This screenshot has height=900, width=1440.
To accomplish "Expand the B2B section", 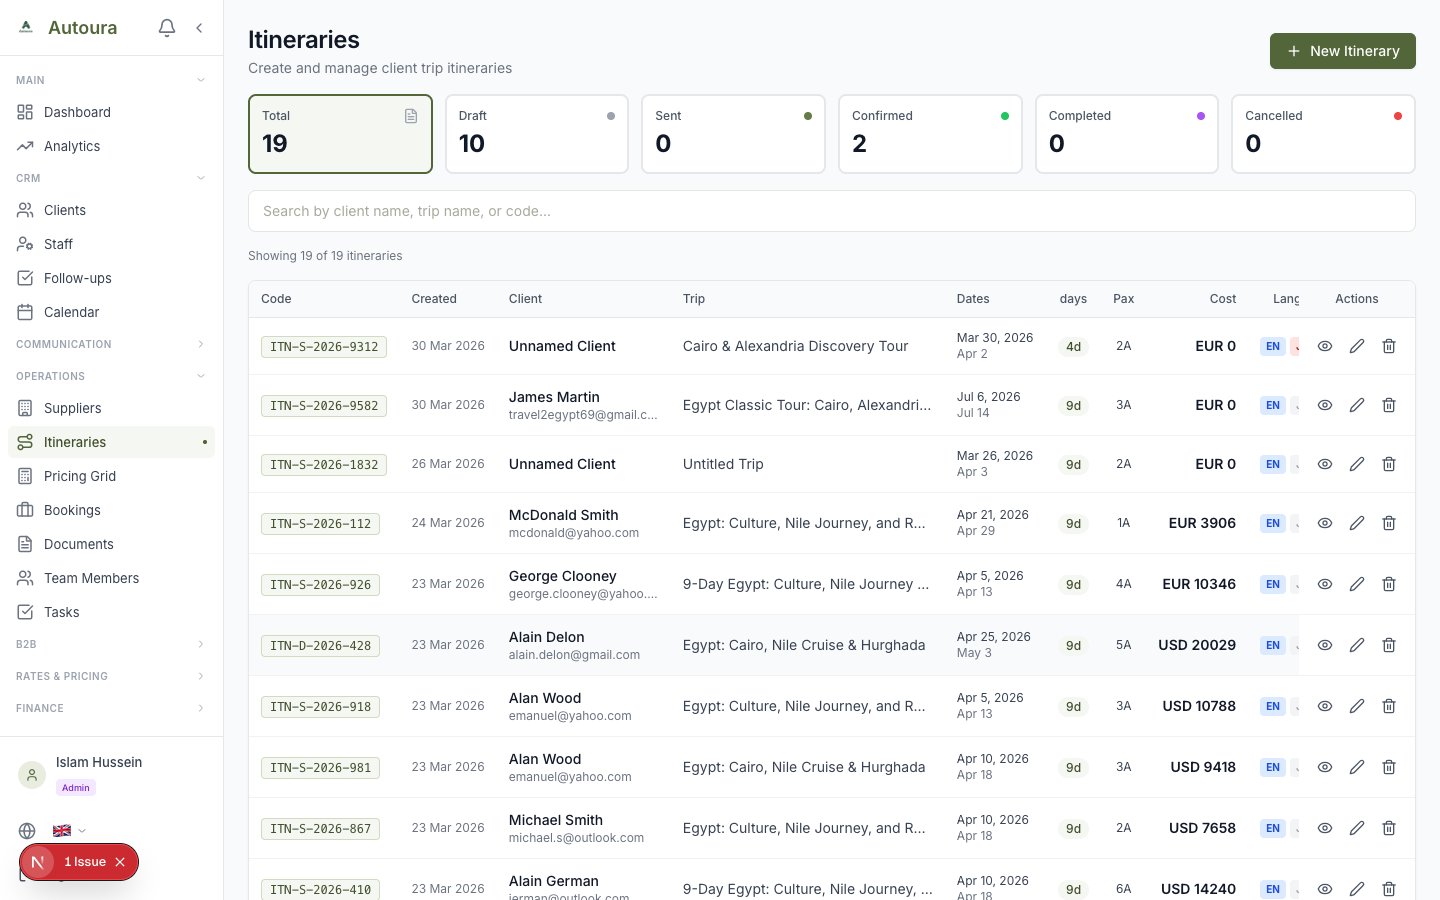I will click(111, 644).
